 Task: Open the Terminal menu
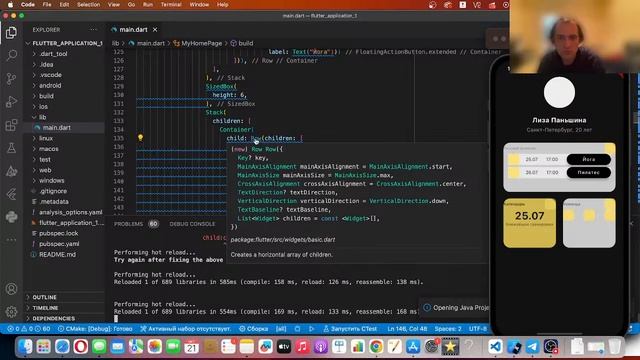[x=171, y=4]
